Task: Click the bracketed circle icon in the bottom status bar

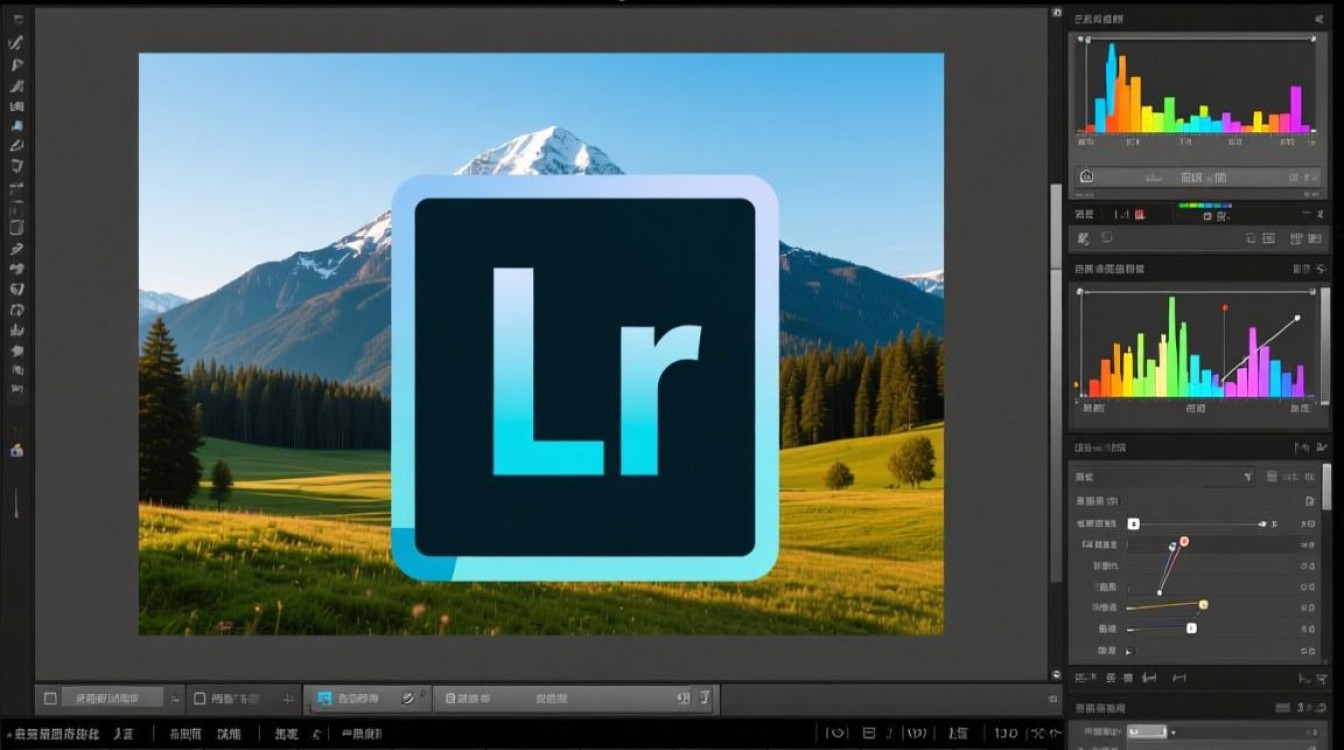Action: pyautogui.click(x=836, y=734)
